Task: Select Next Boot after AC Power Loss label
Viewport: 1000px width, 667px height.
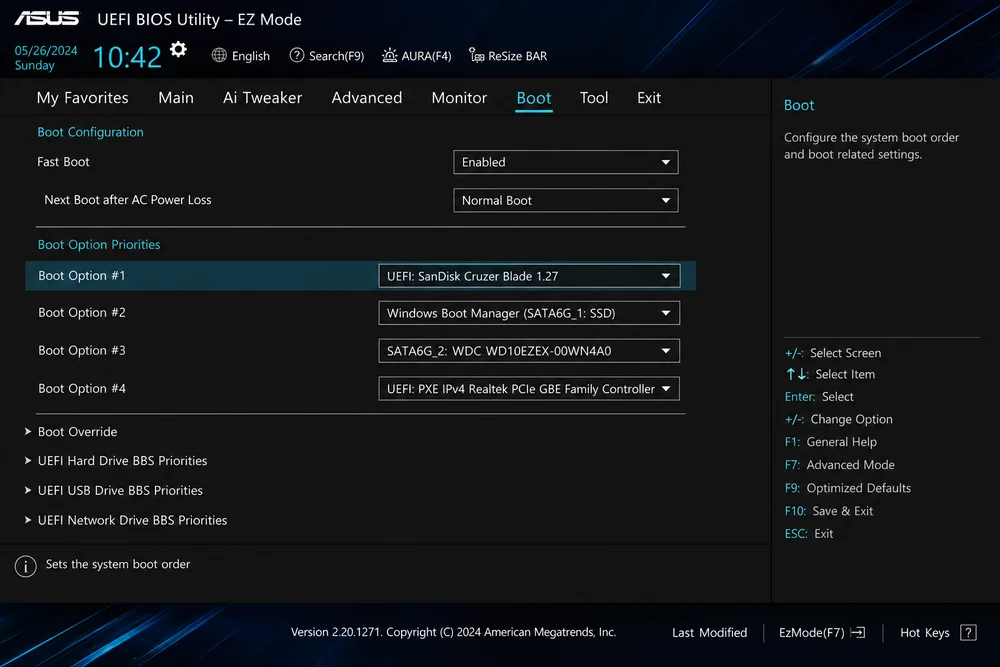Action: click(128, 200)
